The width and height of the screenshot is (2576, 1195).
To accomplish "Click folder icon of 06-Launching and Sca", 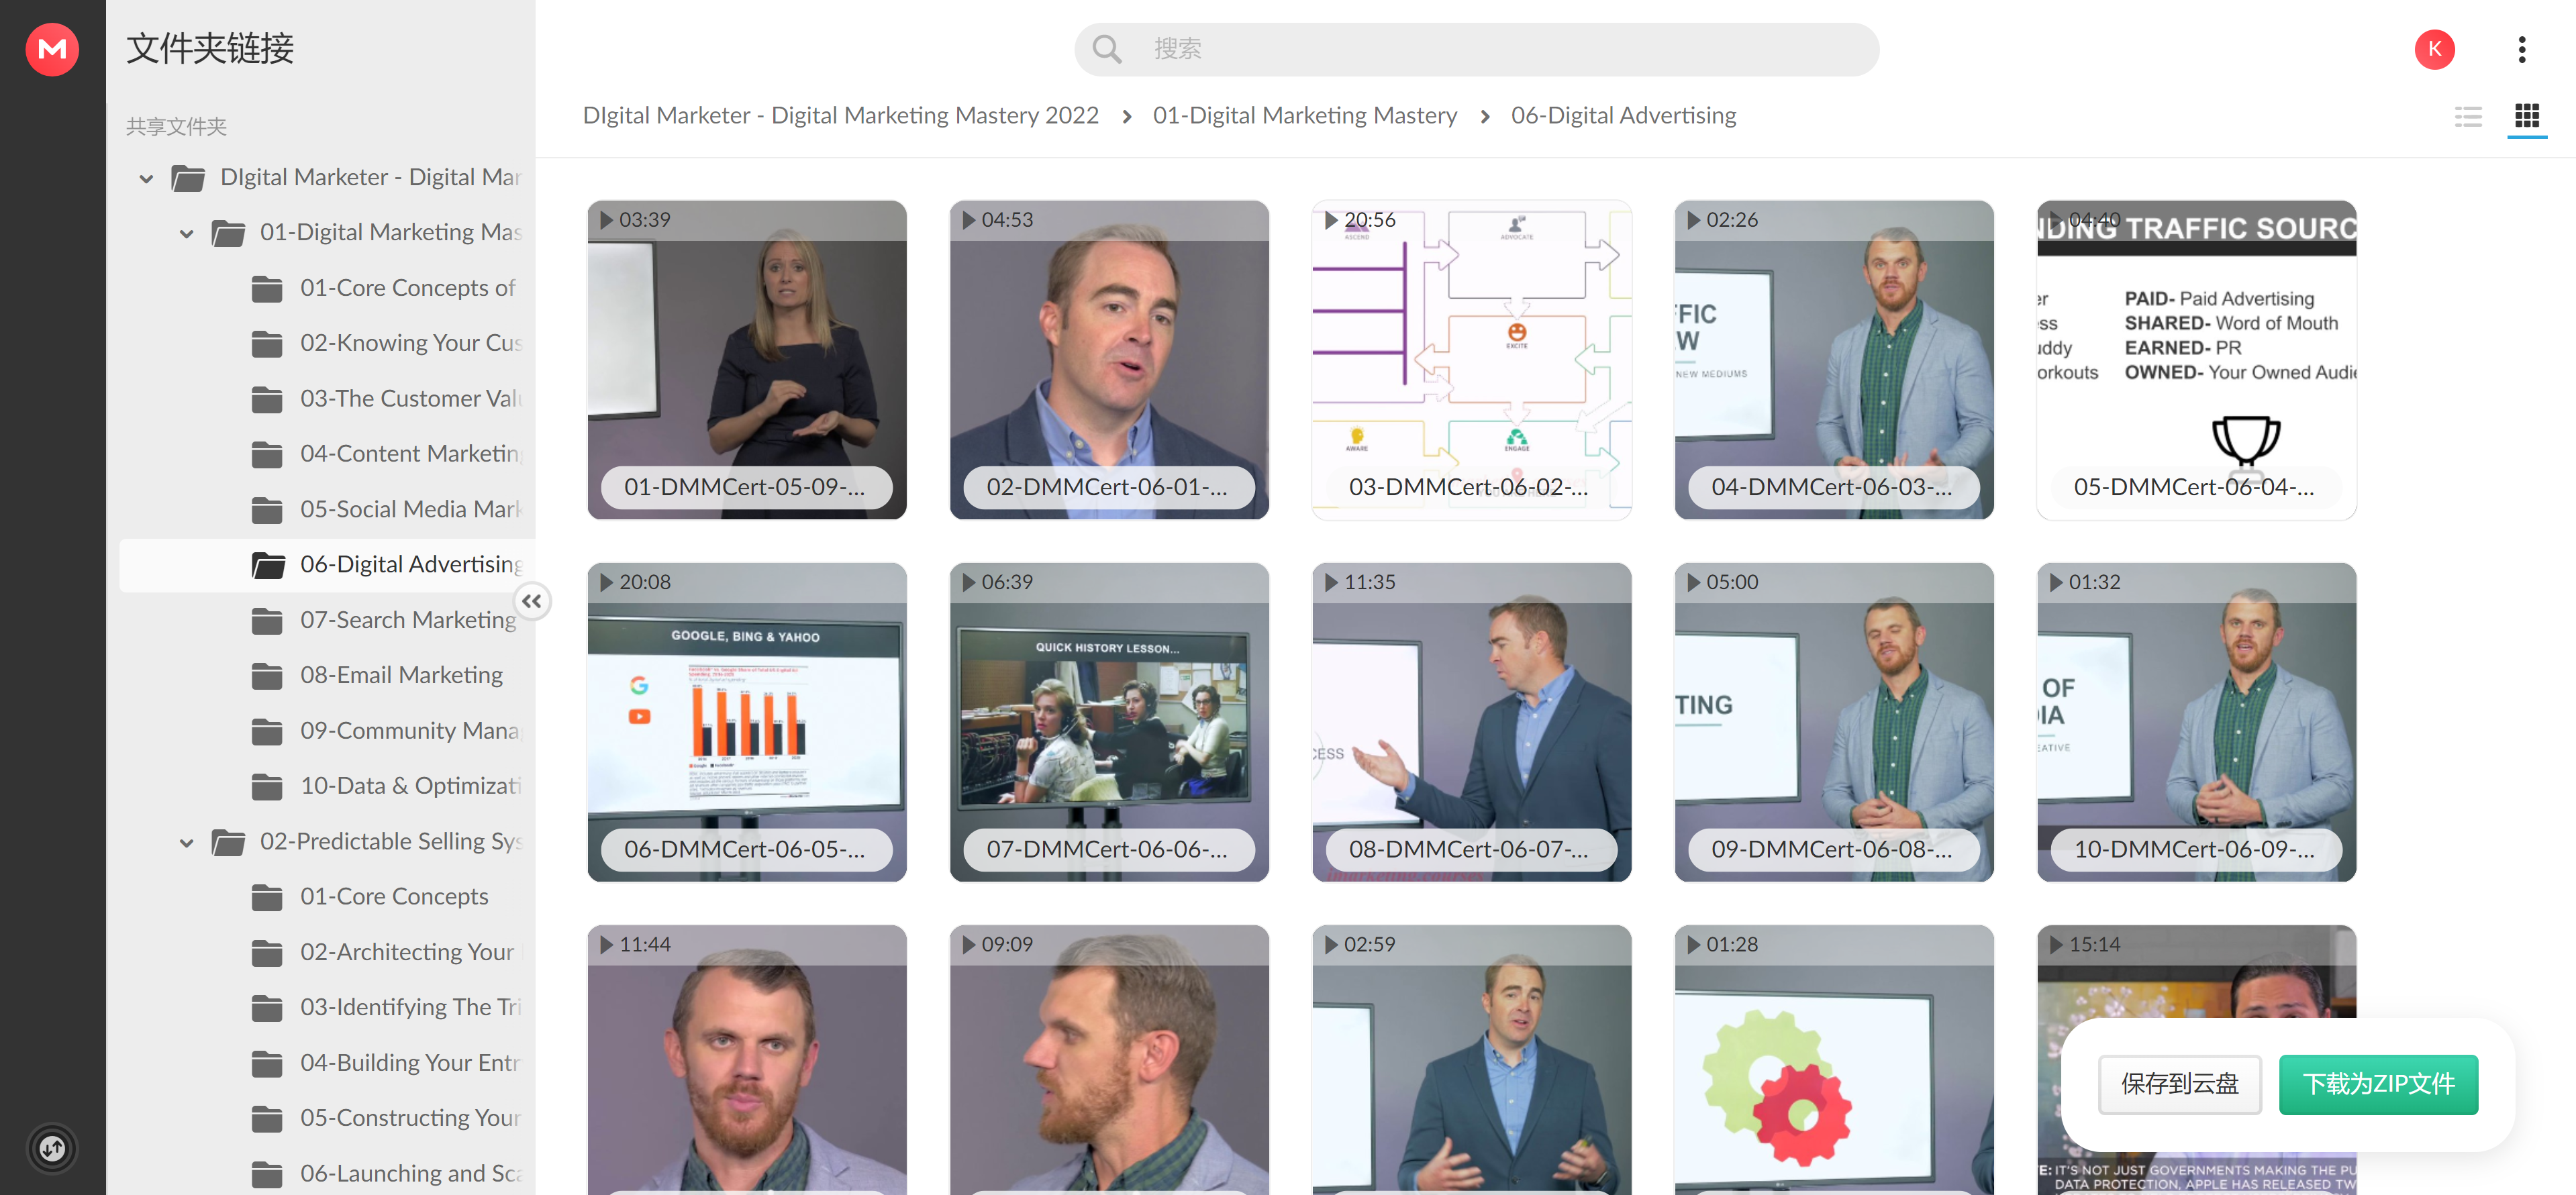I will [266, 1174].
